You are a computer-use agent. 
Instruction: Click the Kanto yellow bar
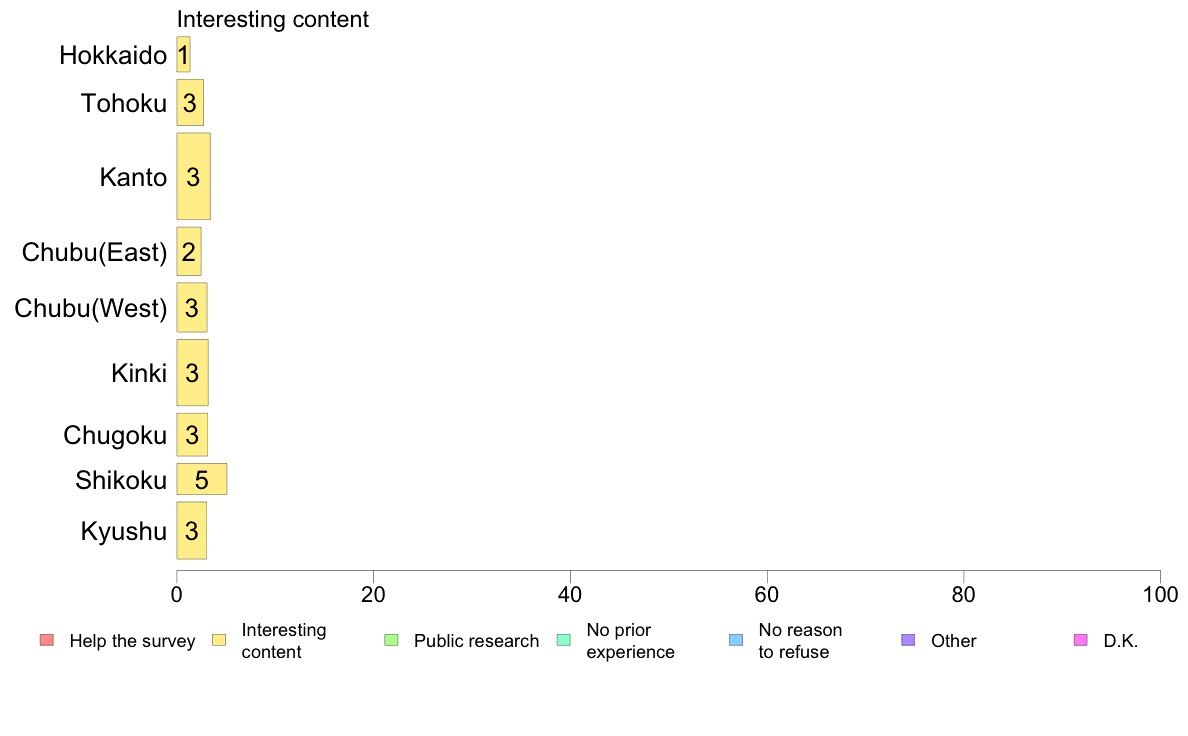coord(193,177)
